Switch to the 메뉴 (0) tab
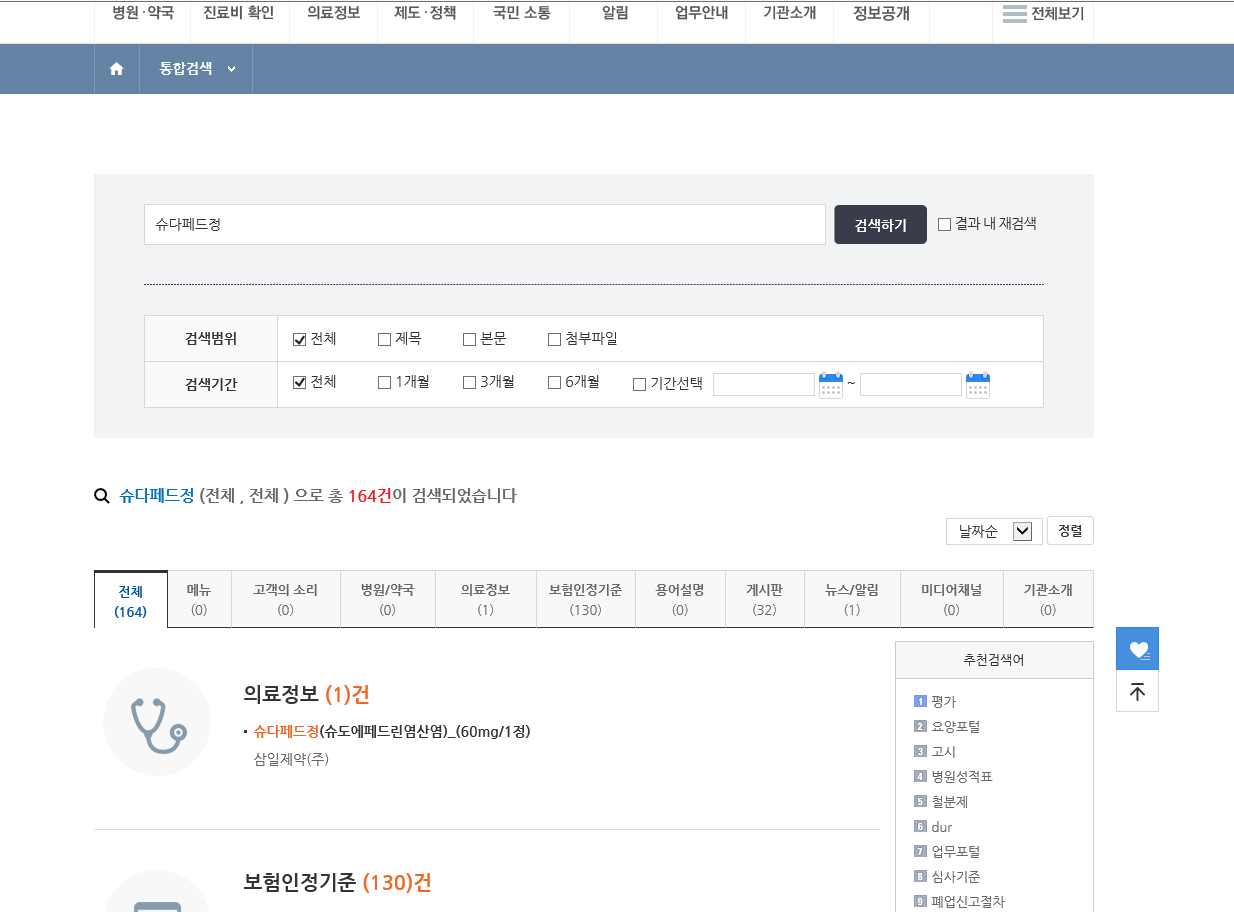Viewport: 1234px width, 912px height. tap(199, 599)
